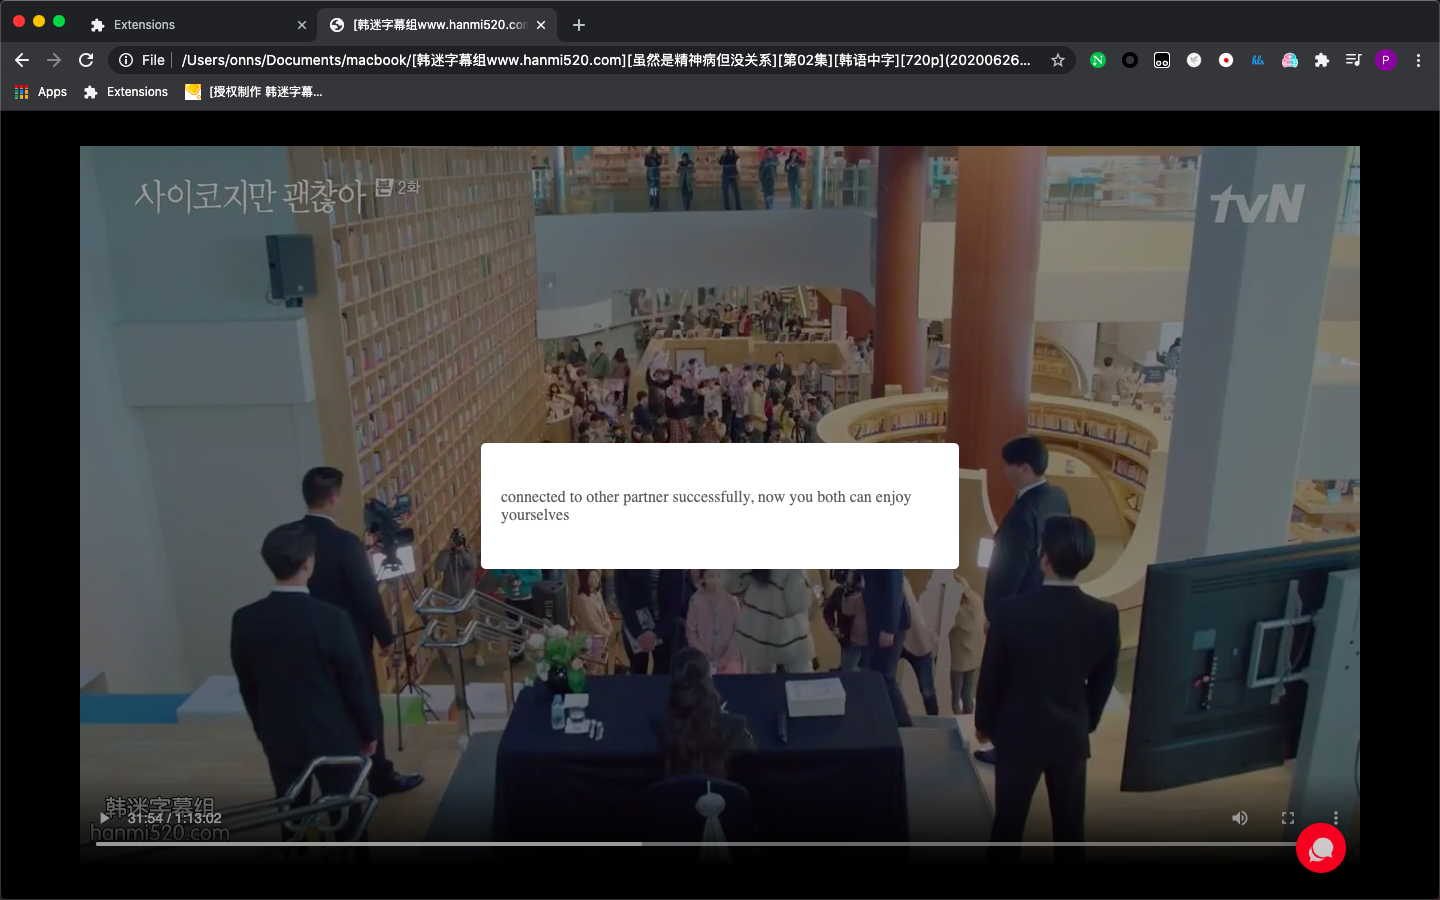This screenshot has height=900, width=1440.
Task: Go back to the previous page
Action: (22, 60)
